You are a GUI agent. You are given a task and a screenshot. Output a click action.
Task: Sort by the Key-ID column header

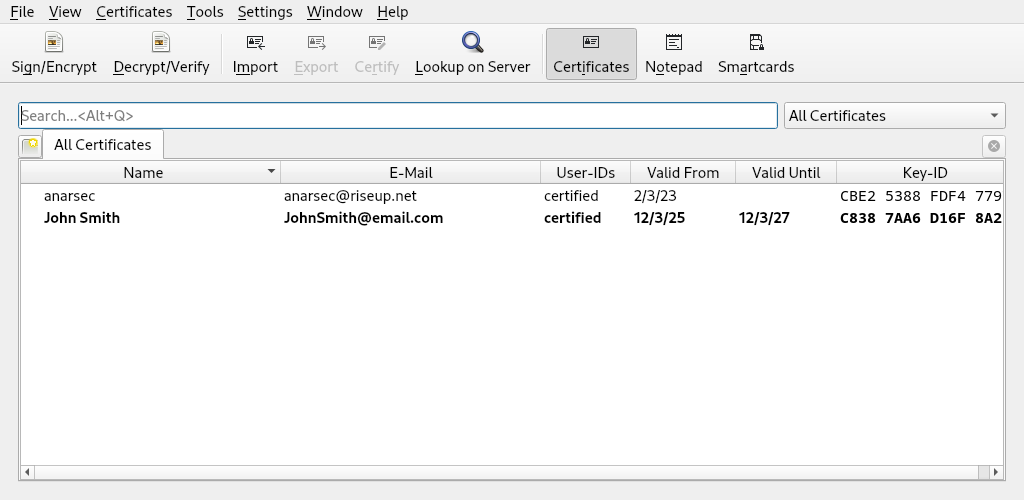(x=920, y=172)
